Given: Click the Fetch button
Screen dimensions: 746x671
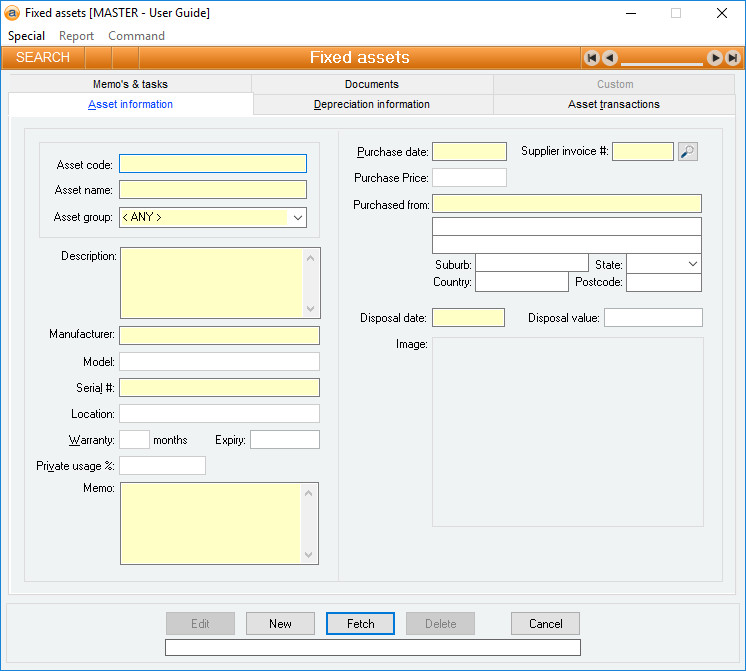Looking at the screenshot, I should (360, 624).
